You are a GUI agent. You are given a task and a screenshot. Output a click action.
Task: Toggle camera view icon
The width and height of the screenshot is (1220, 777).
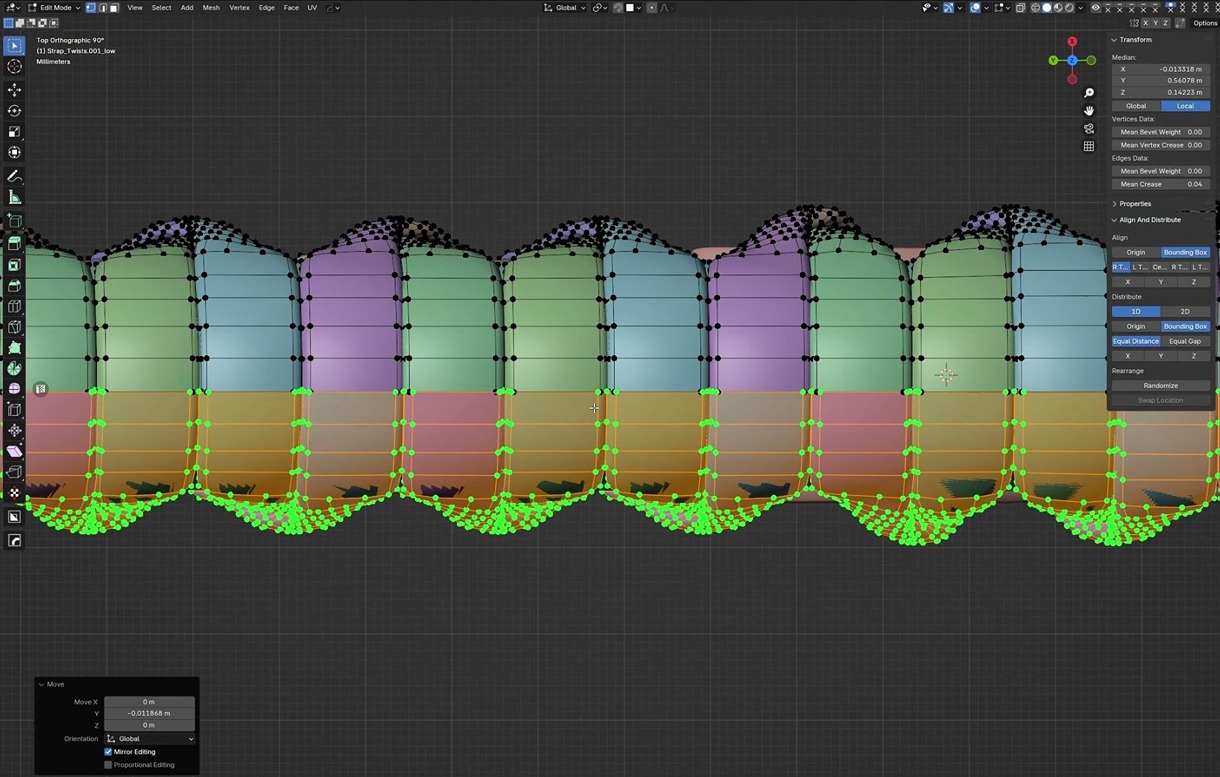[1089, 128]
